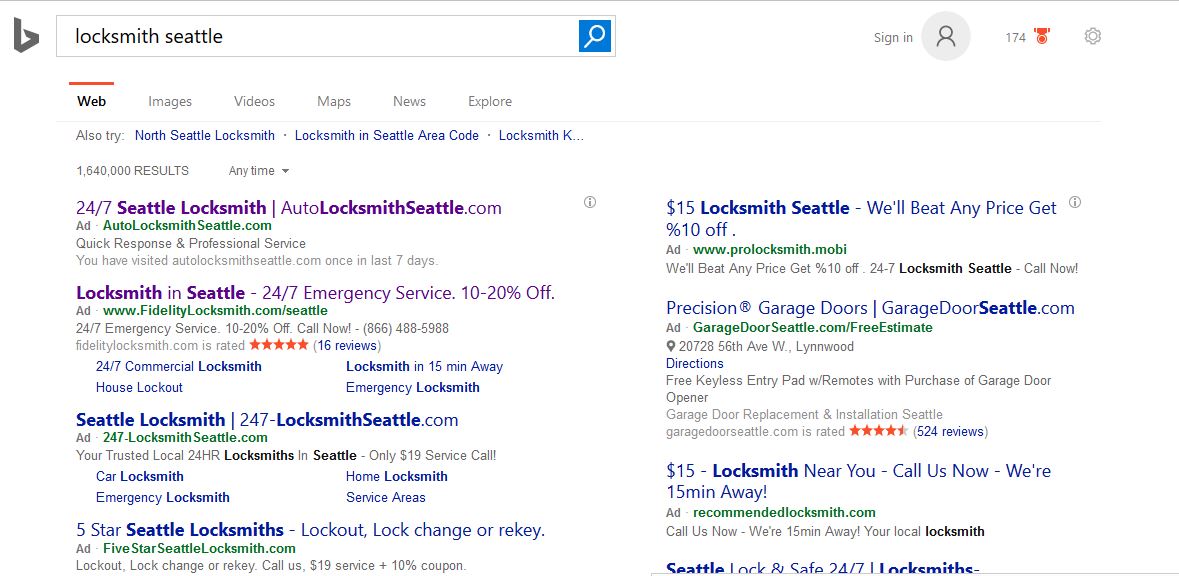The height and width of the screenshot is (576, 1179).
Task: Open Emergency Locksmith sitelink under Fidelity ad
Action: [x=413, y=388]
